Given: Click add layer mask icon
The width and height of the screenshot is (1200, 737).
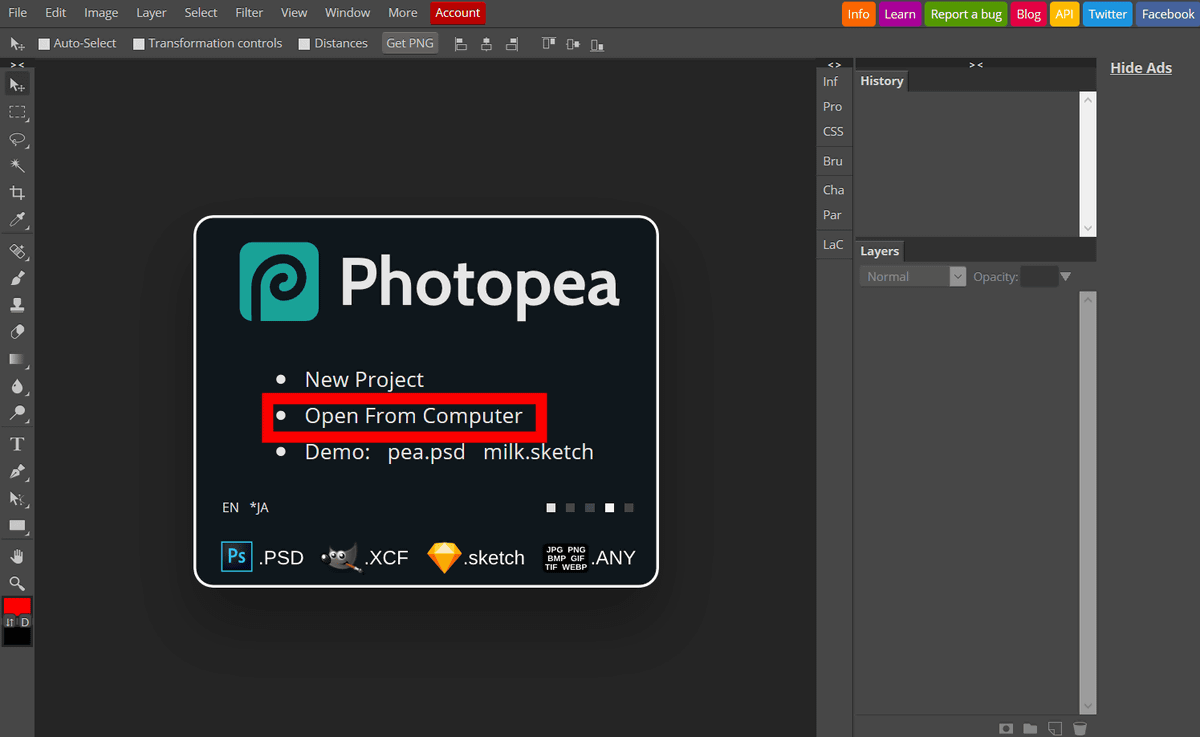Looking at the screenshot, I should 1007,728.
